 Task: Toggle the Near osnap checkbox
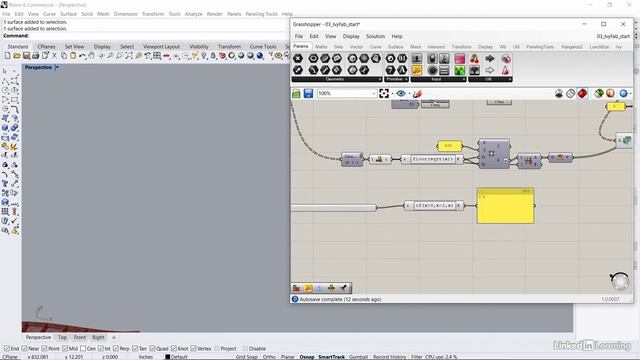coord(24,349)
